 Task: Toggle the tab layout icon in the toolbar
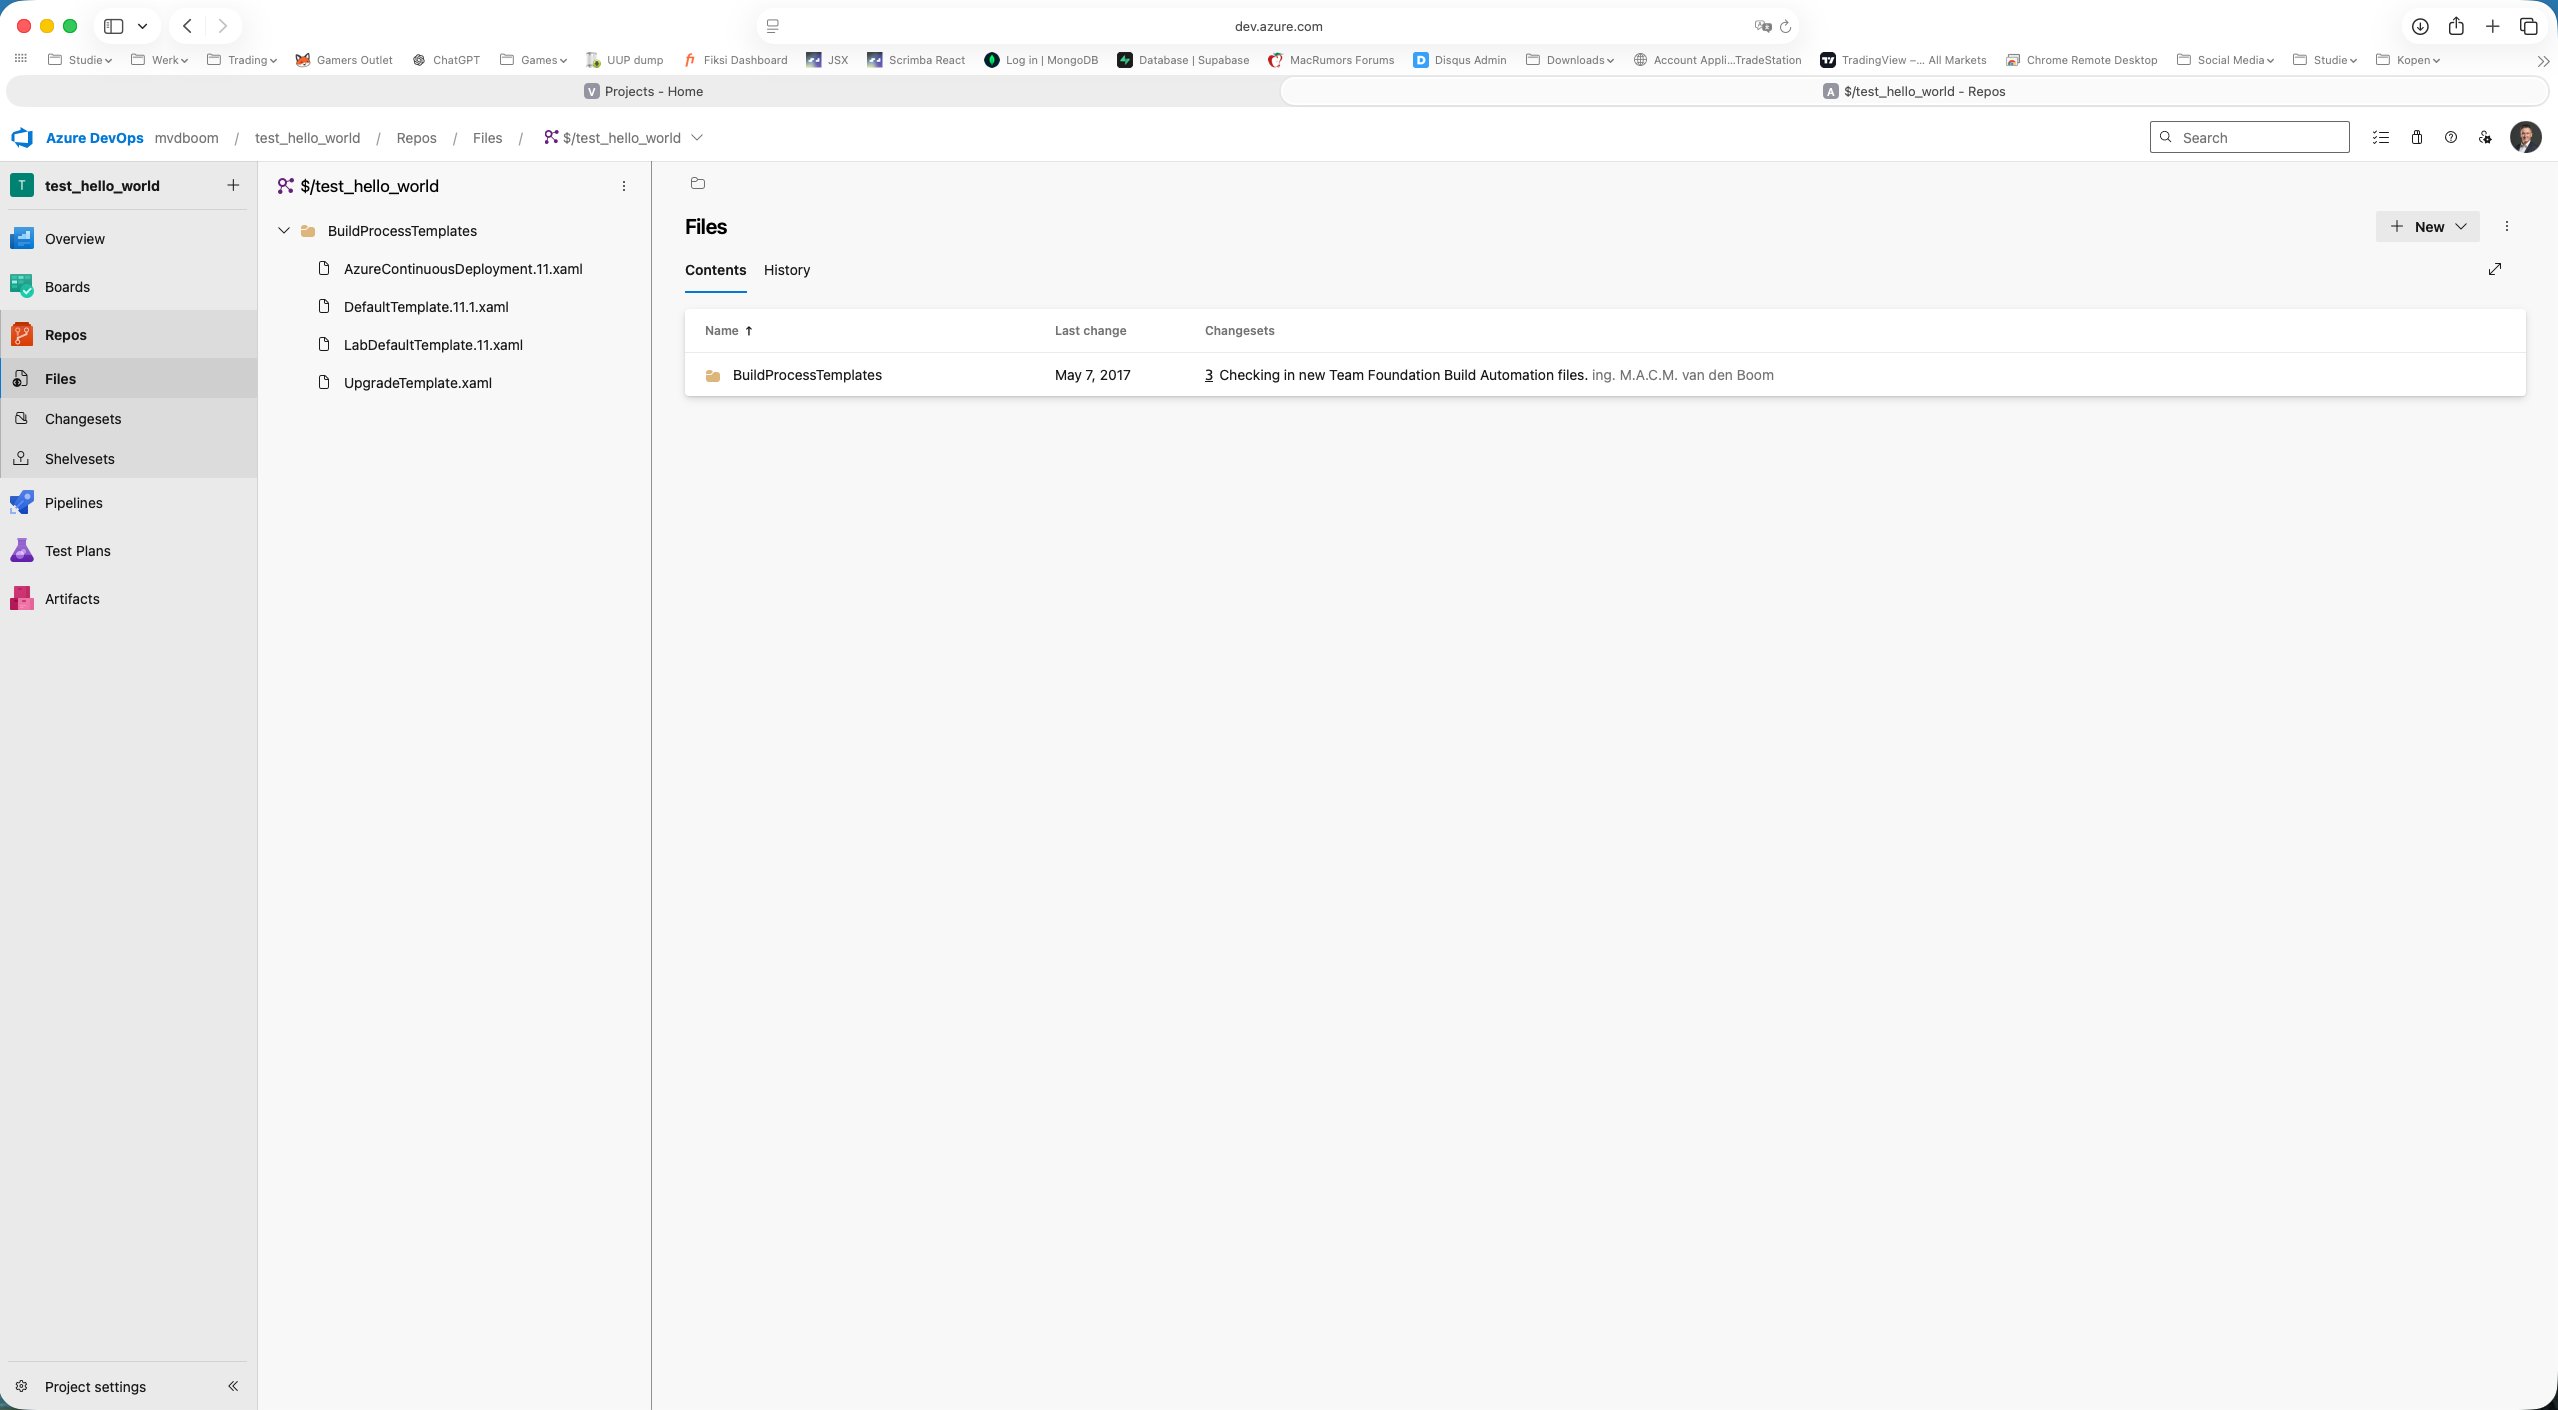[x=772, y=26]
